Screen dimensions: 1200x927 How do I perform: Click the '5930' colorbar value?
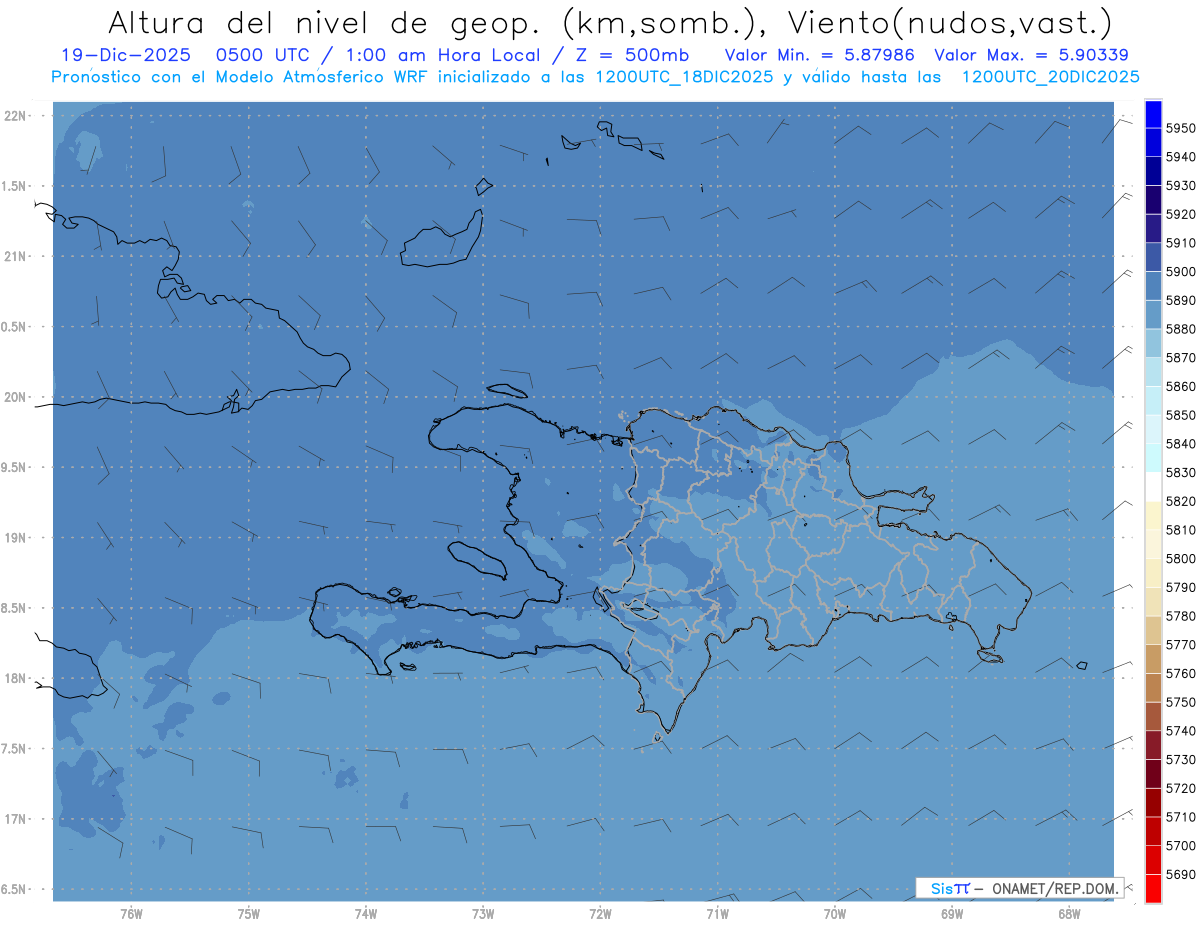pos(1181,186)
